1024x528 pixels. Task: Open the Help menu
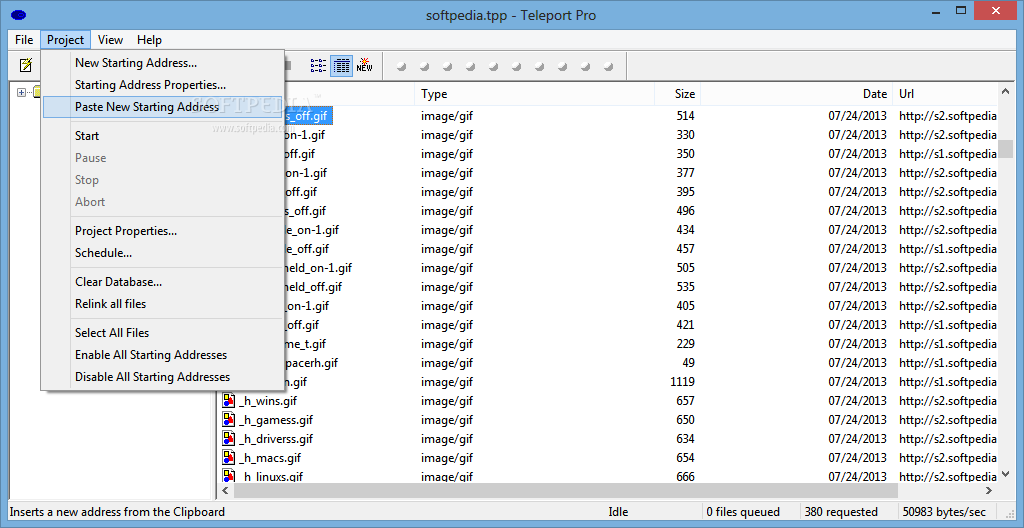(149, 40)
